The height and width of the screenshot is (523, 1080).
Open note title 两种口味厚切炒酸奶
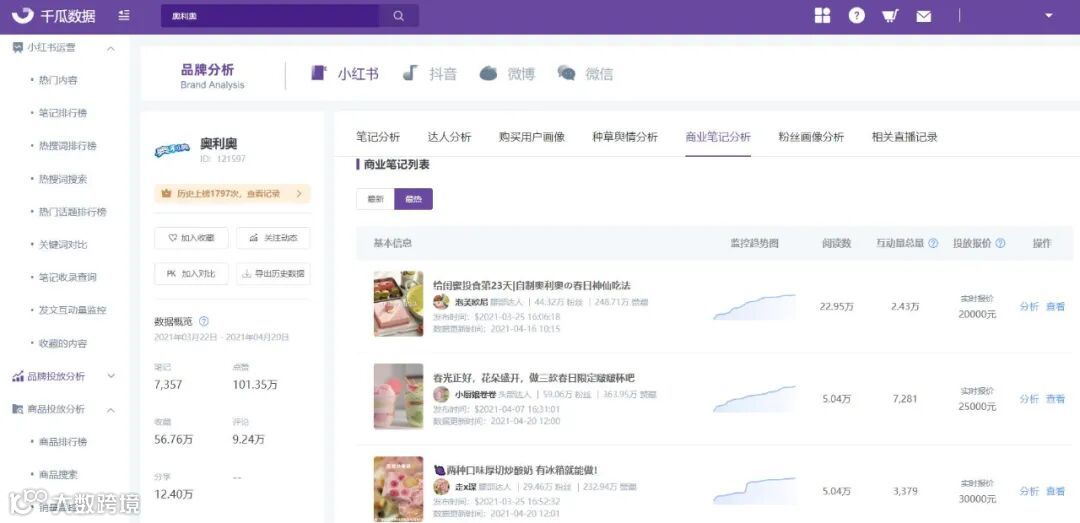coord(515,471)
